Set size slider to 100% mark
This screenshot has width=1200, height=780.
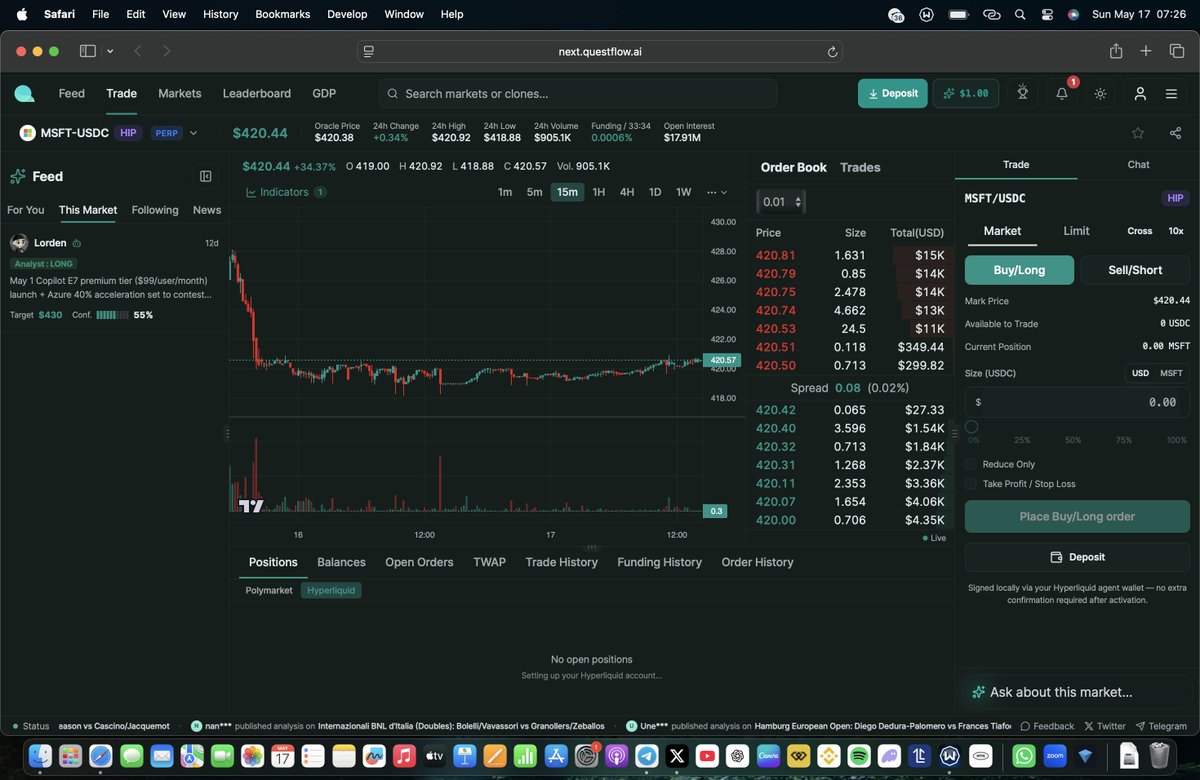coord(1177,440)
